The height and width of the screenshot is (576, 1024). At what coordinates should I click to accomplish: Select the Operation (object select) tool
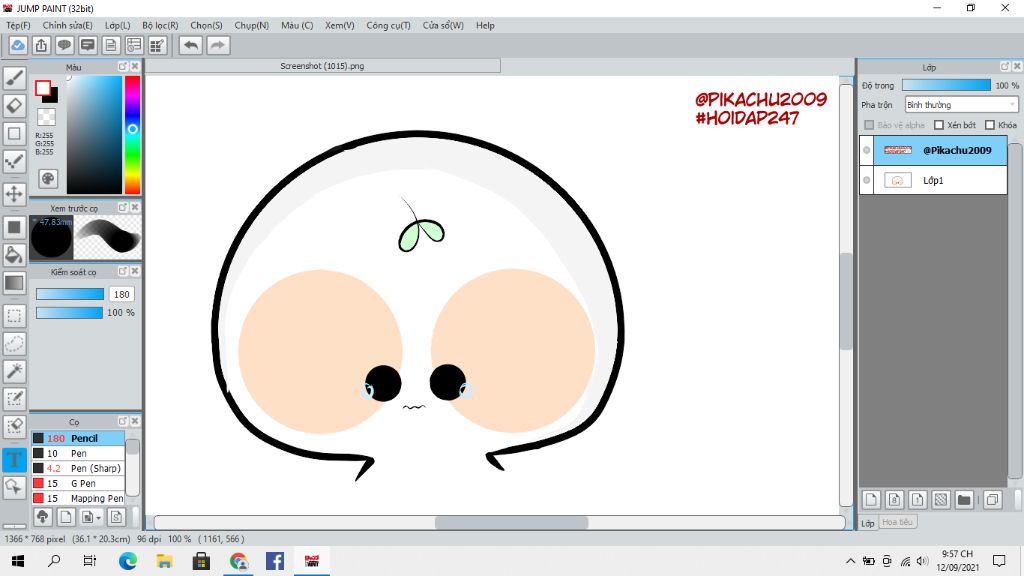tap(14, 487)
